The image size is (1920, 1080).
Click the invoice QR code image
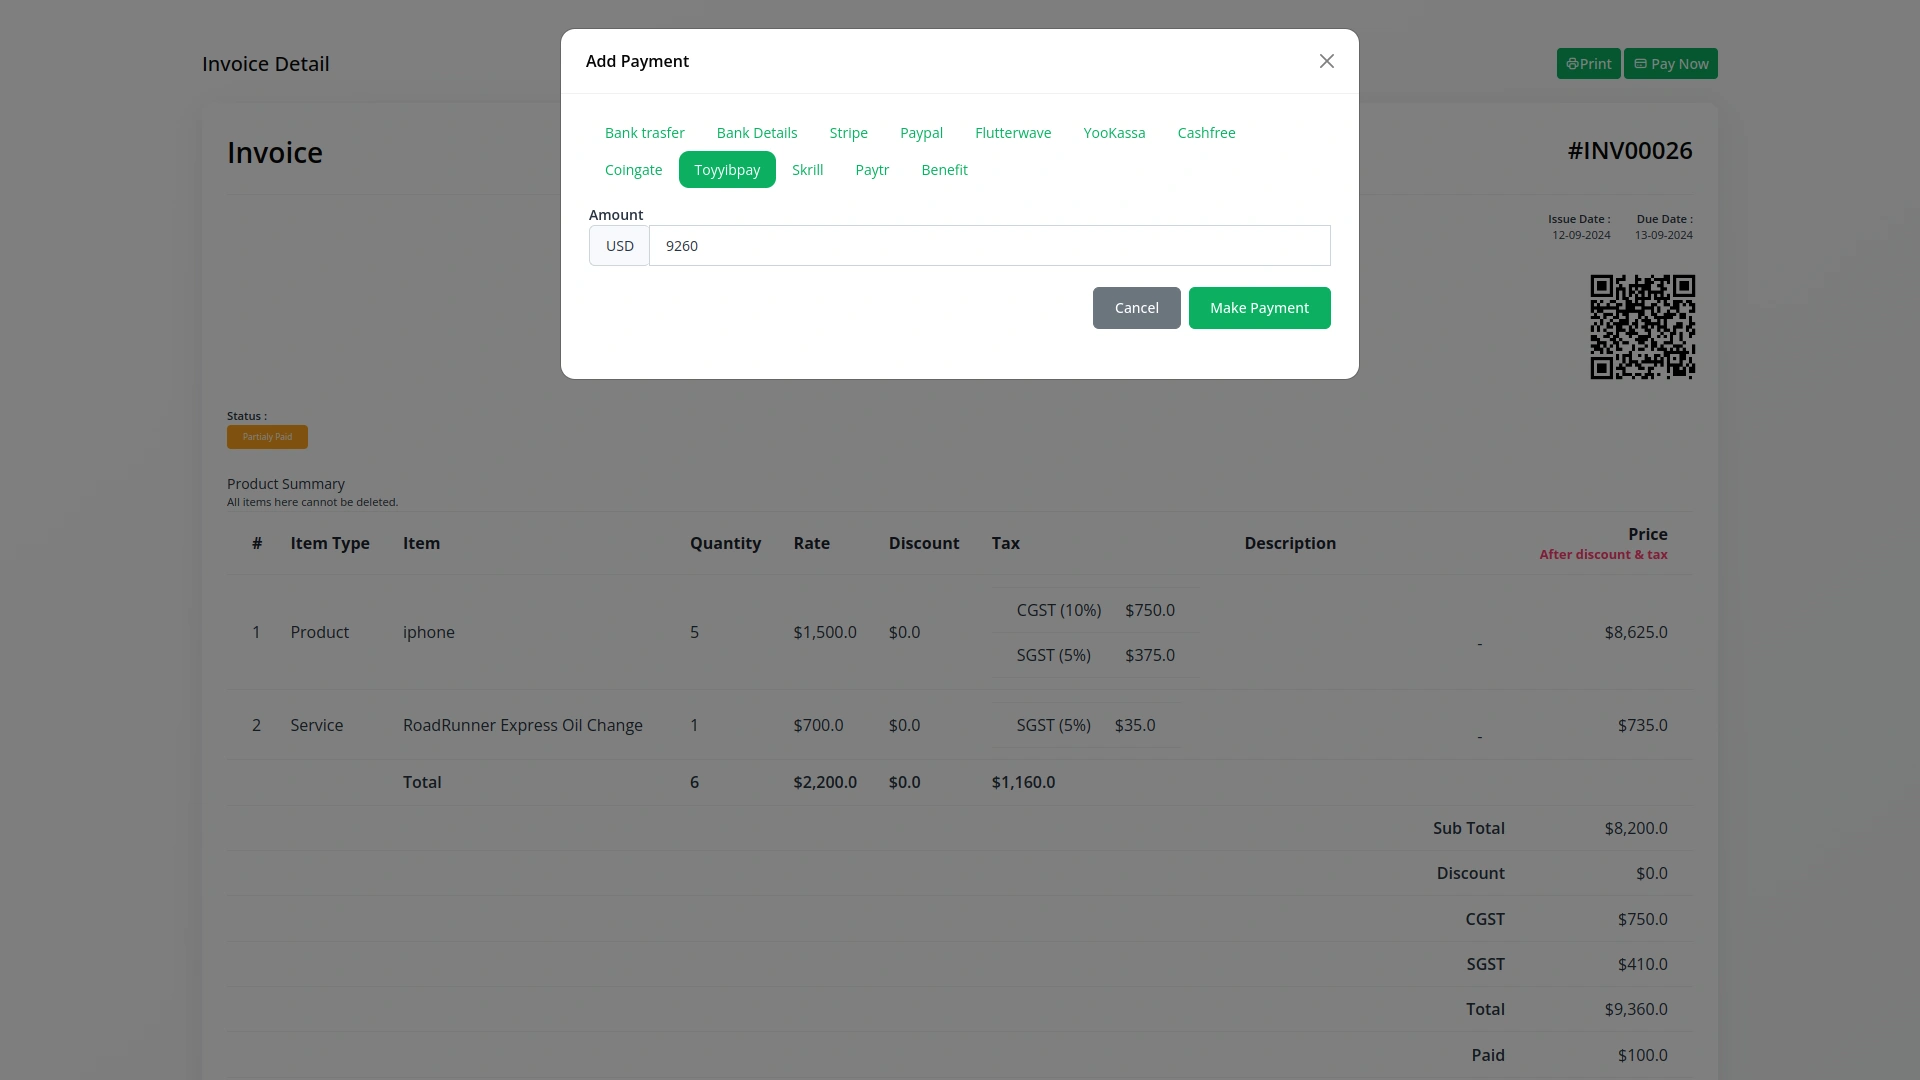coord(1641,327)
